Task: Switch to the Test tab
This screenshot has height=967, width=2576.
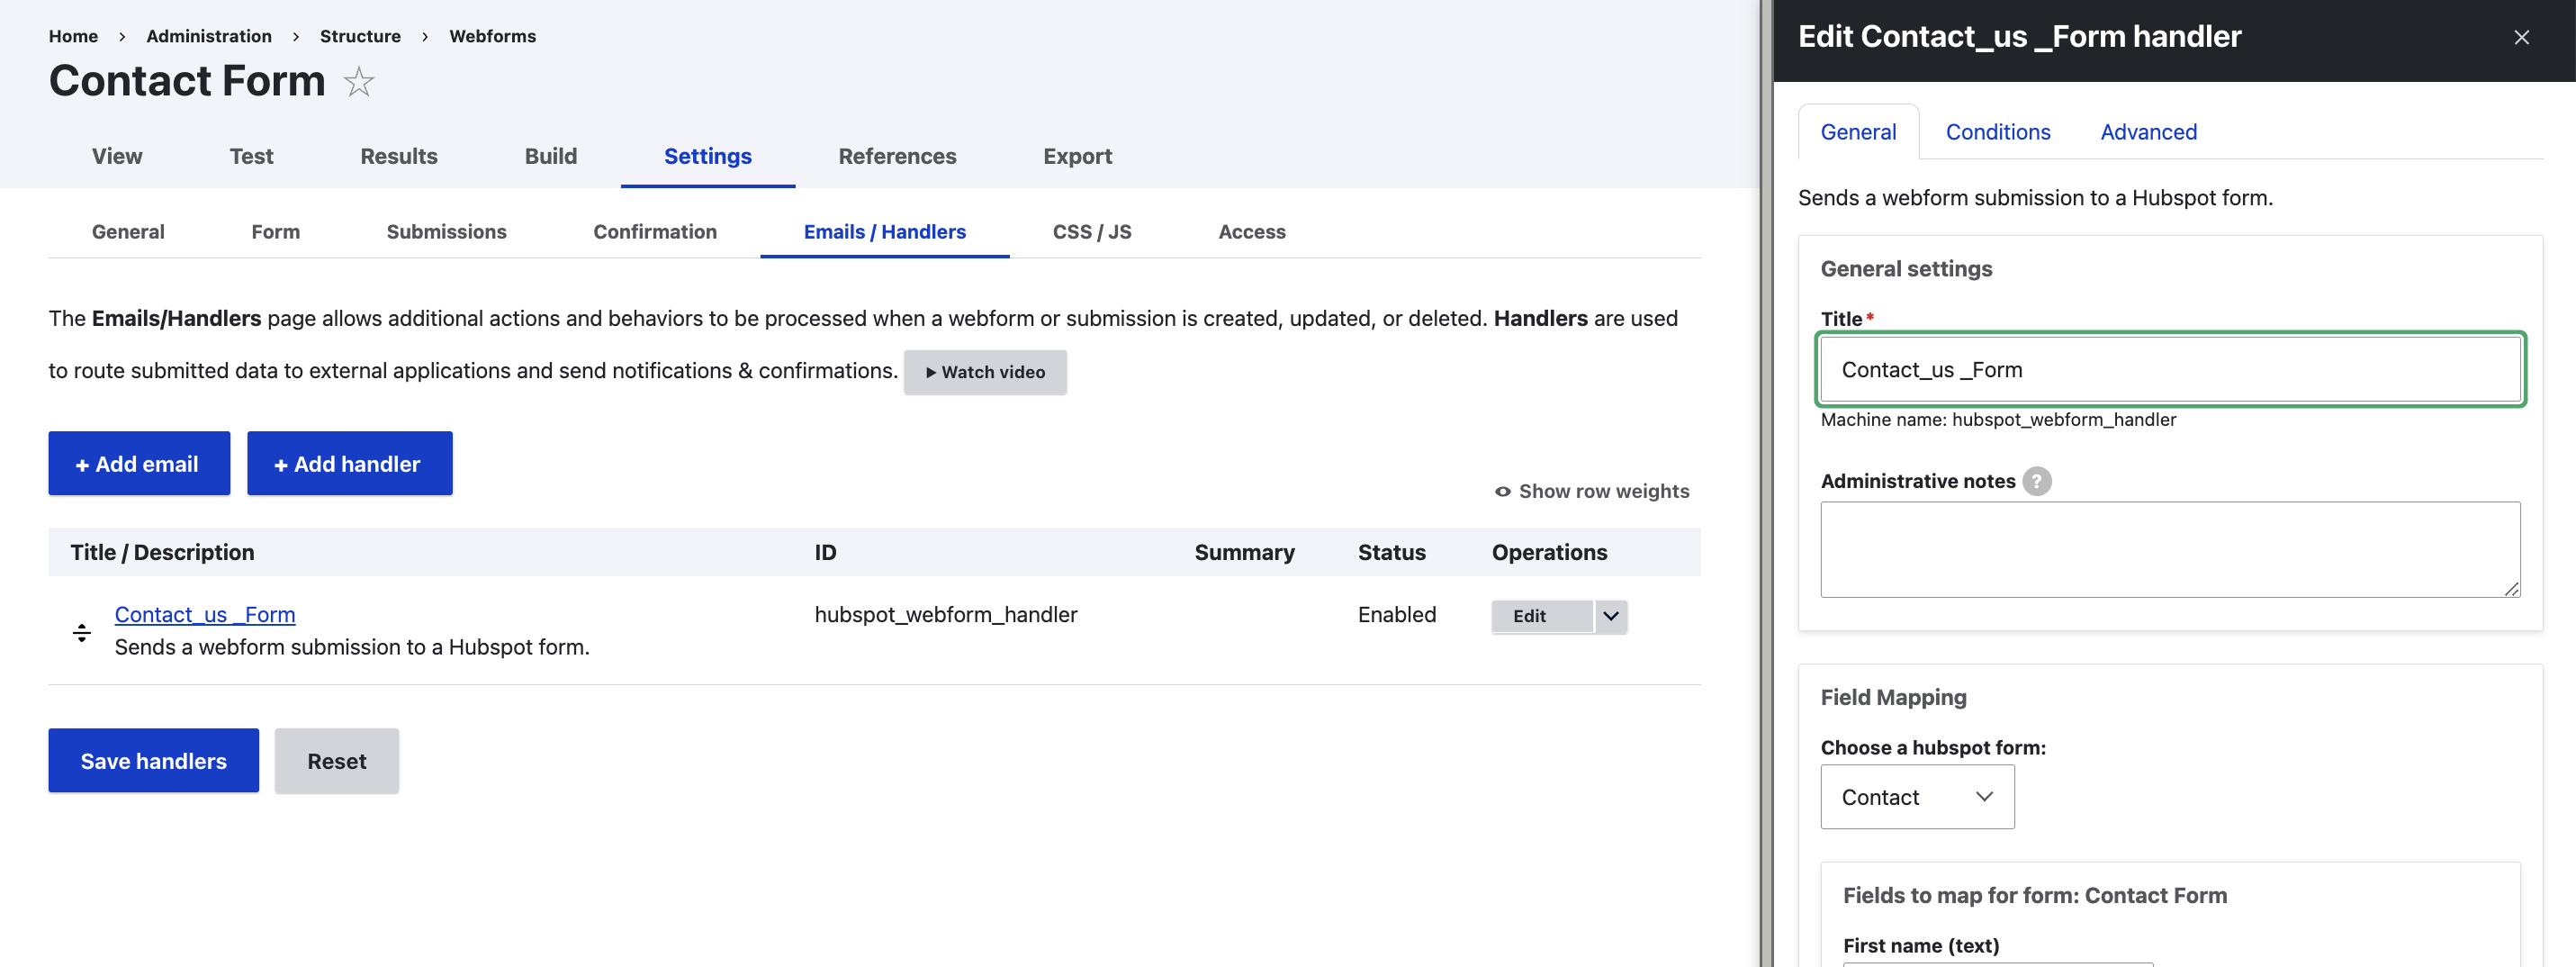Action: 251,156
